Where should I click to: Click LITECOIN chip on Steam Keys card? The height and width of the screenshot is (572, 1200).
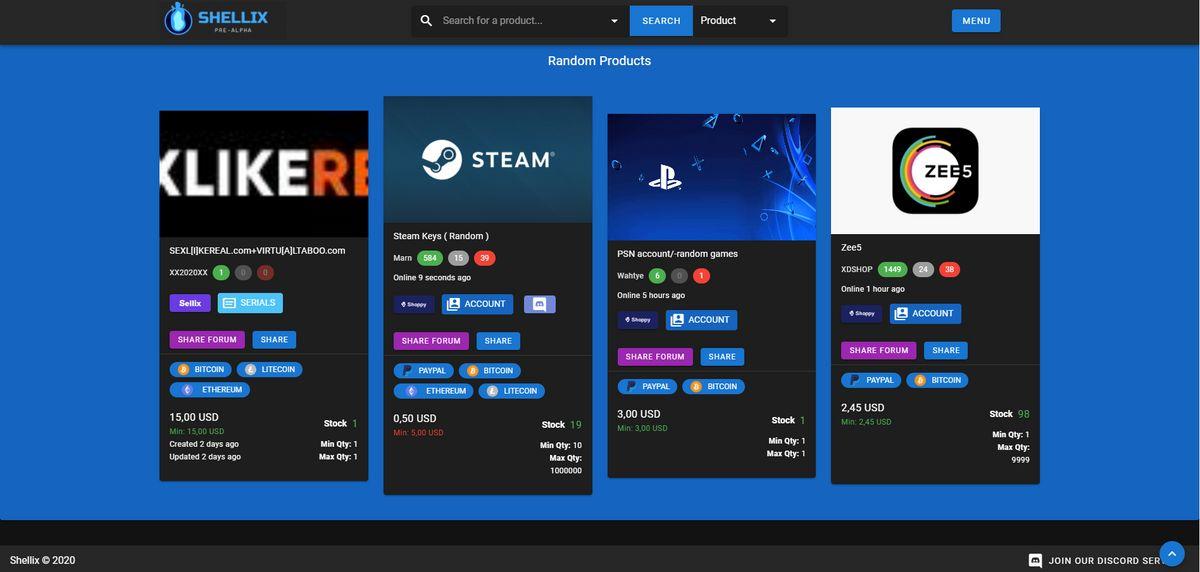512,391
